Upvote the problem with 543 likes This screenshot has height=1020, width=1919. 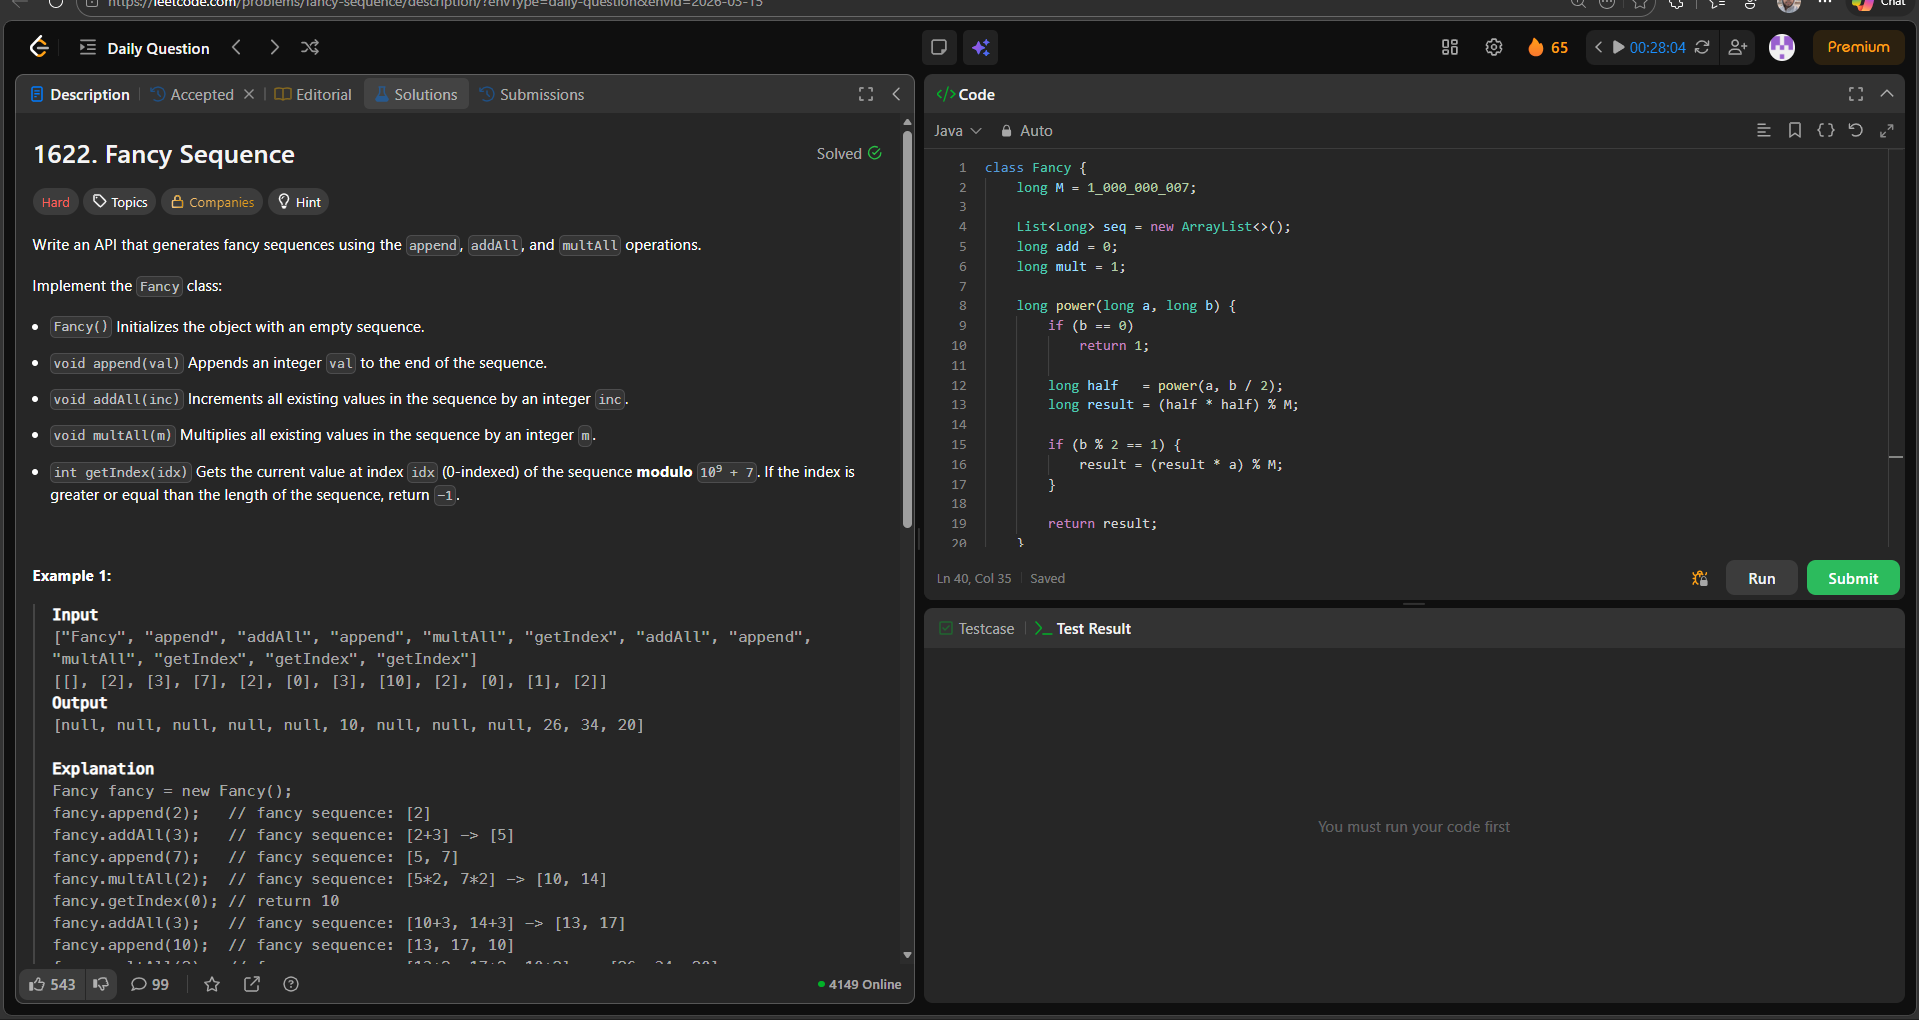tap(52, 984)
